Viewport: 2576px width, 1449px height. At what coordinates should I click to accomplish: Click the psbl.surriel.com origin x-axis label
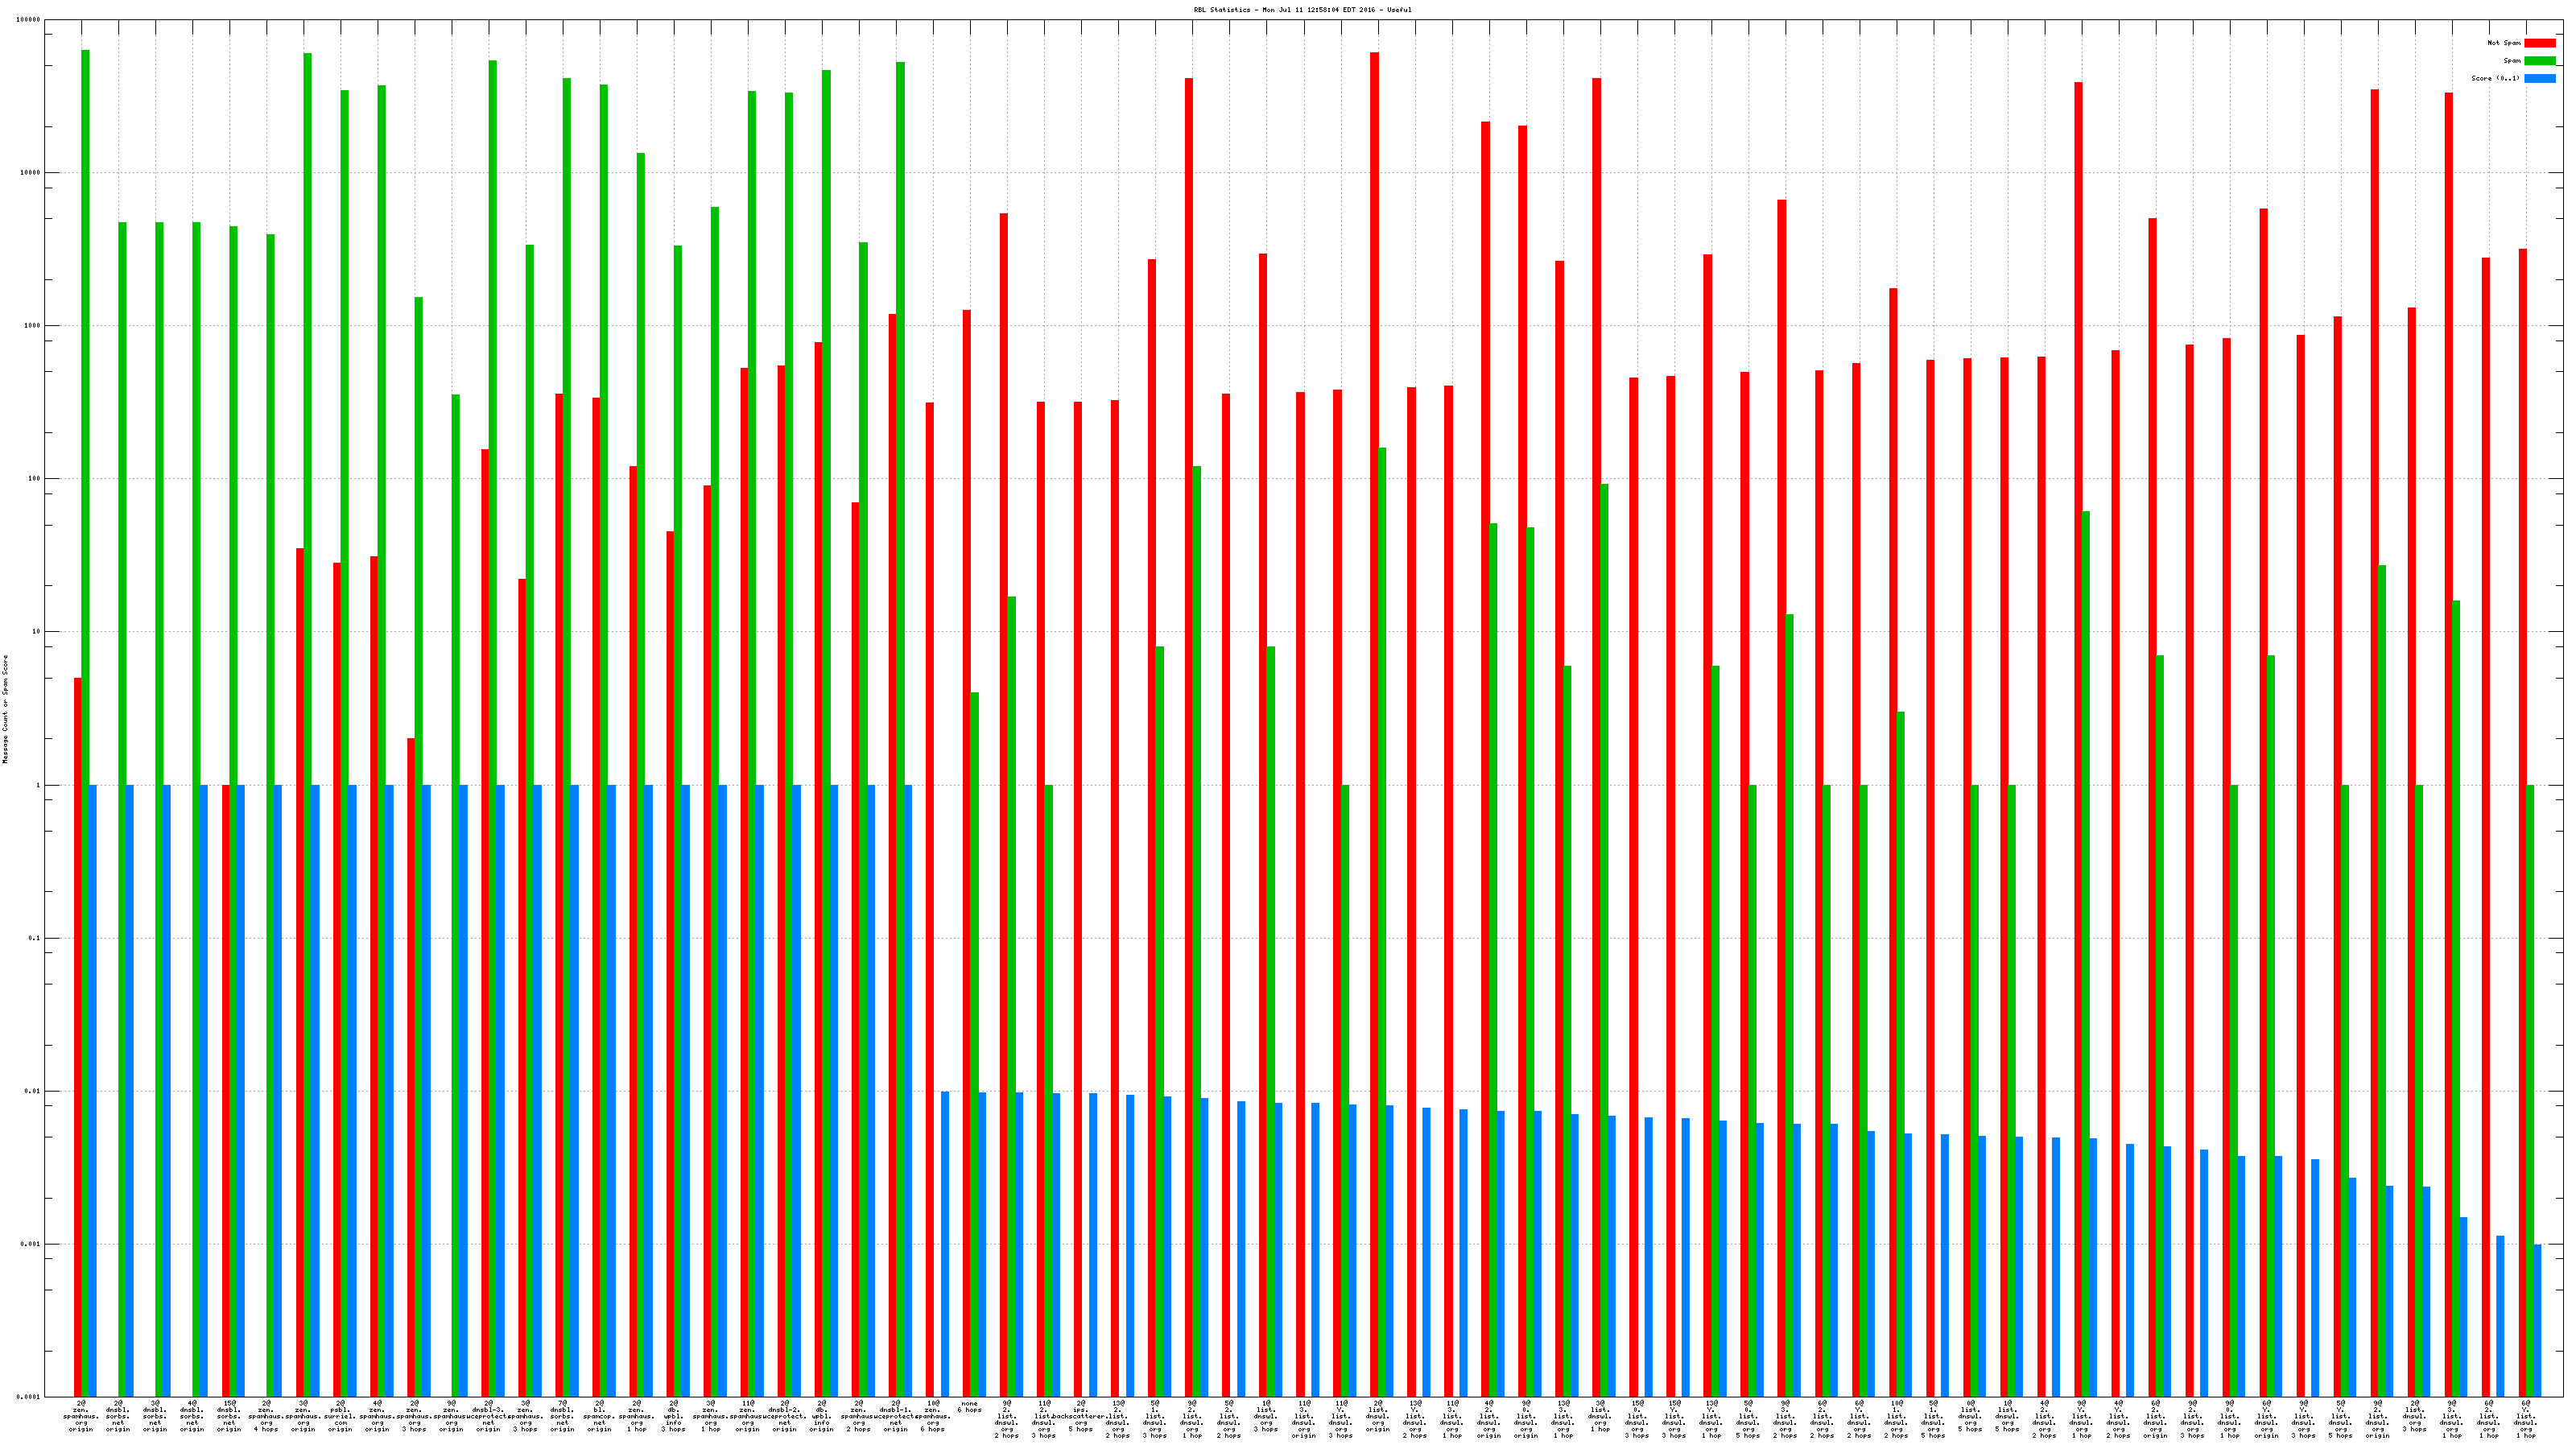(x=340, y=1416)
